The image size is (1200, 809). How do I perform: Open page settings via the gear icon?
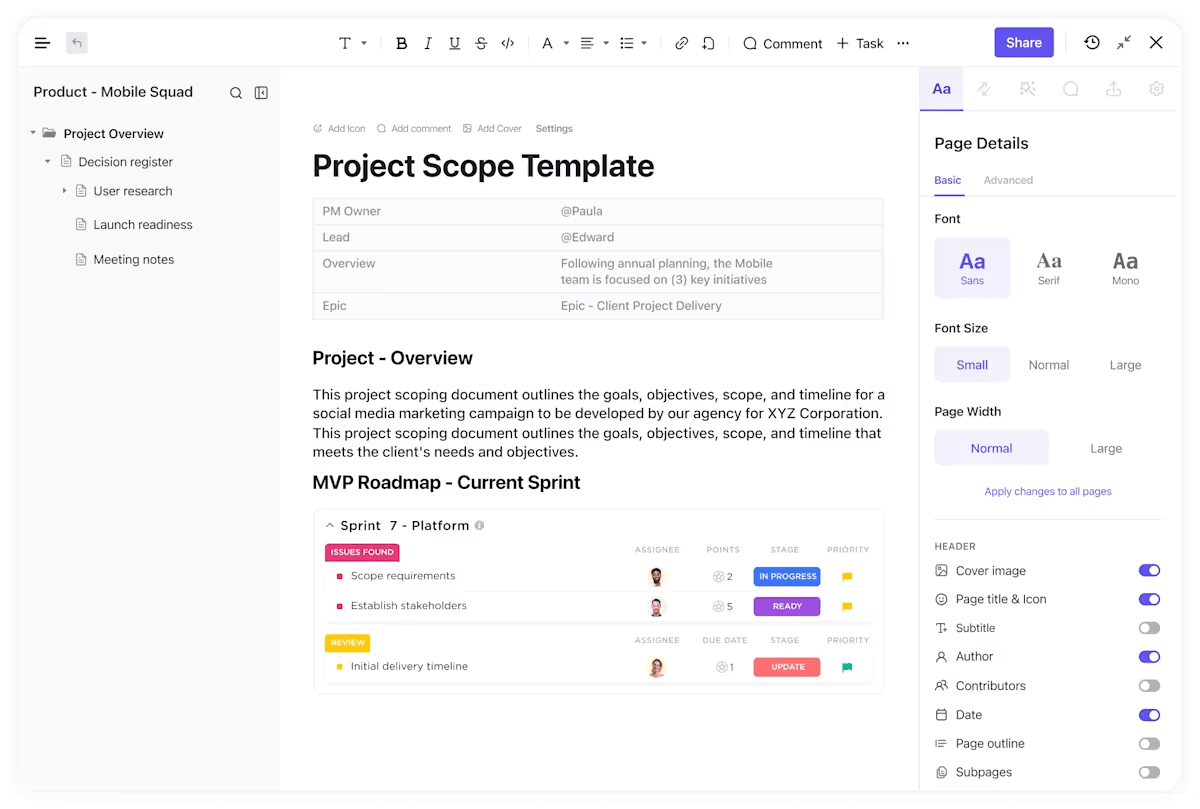[x=1156, y=89]
